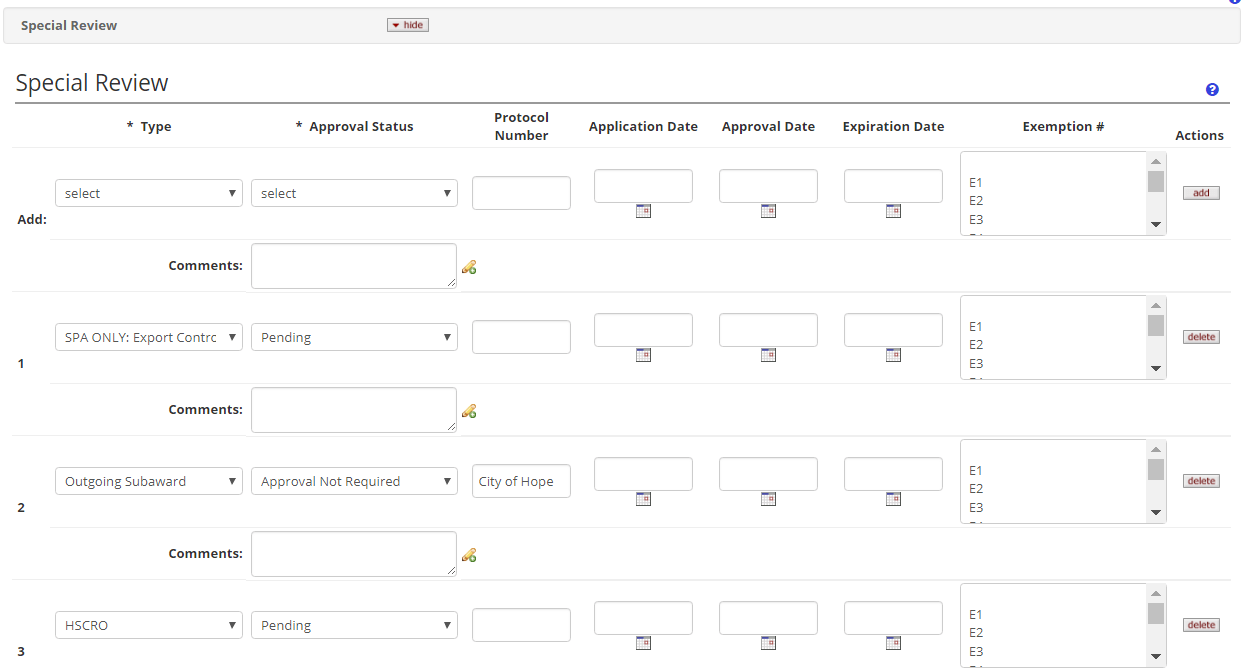Open Expiration Date calendar for SPA ONLY row
Image resolution: width=1255 pixels, height=670 pixels.
893,355
